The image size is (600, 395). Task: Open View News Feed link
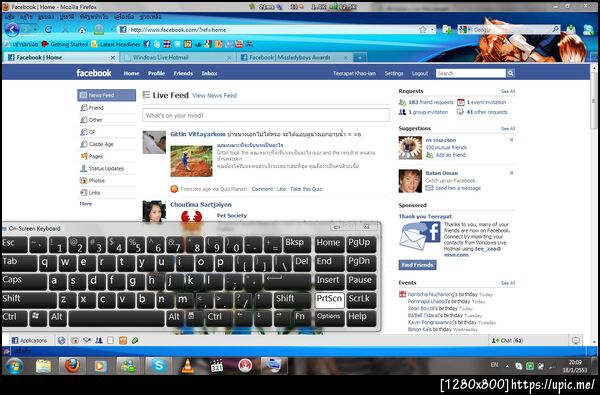point(214,95)
